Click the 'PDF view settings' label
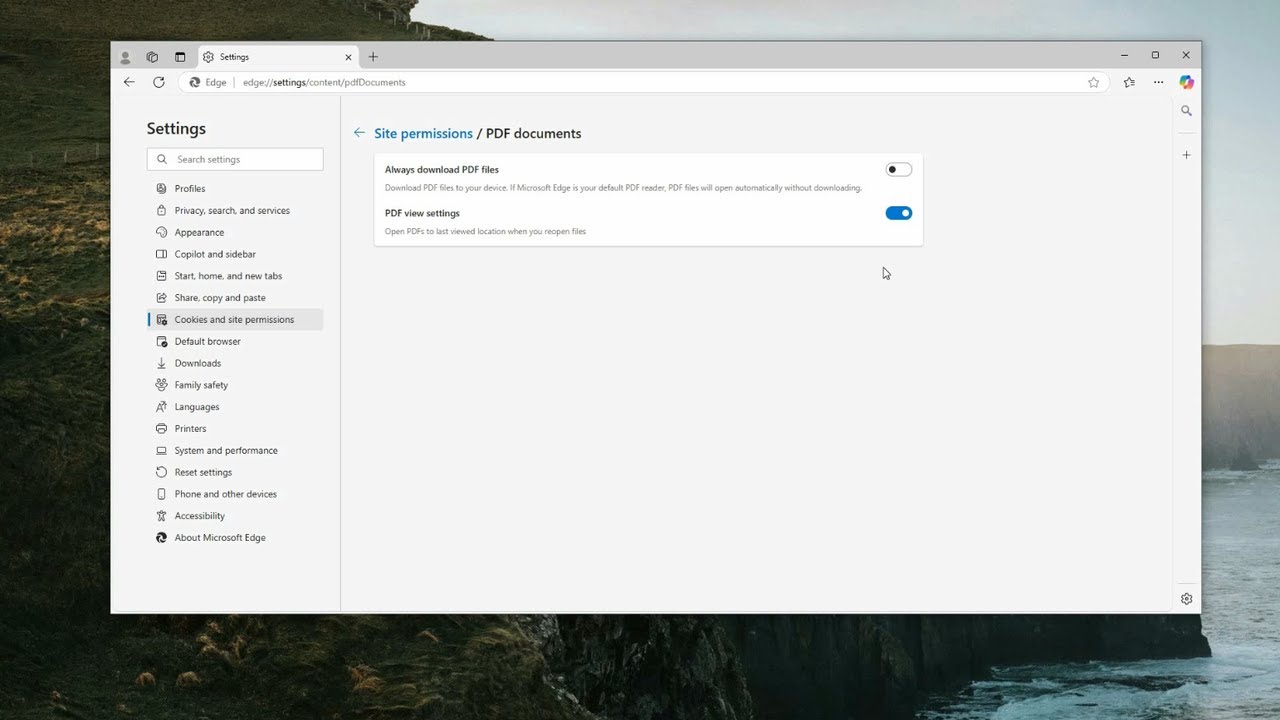Image resolution: width=1280 pixels, height=720 pixels. pyautogui.click(x=422, y=213)
